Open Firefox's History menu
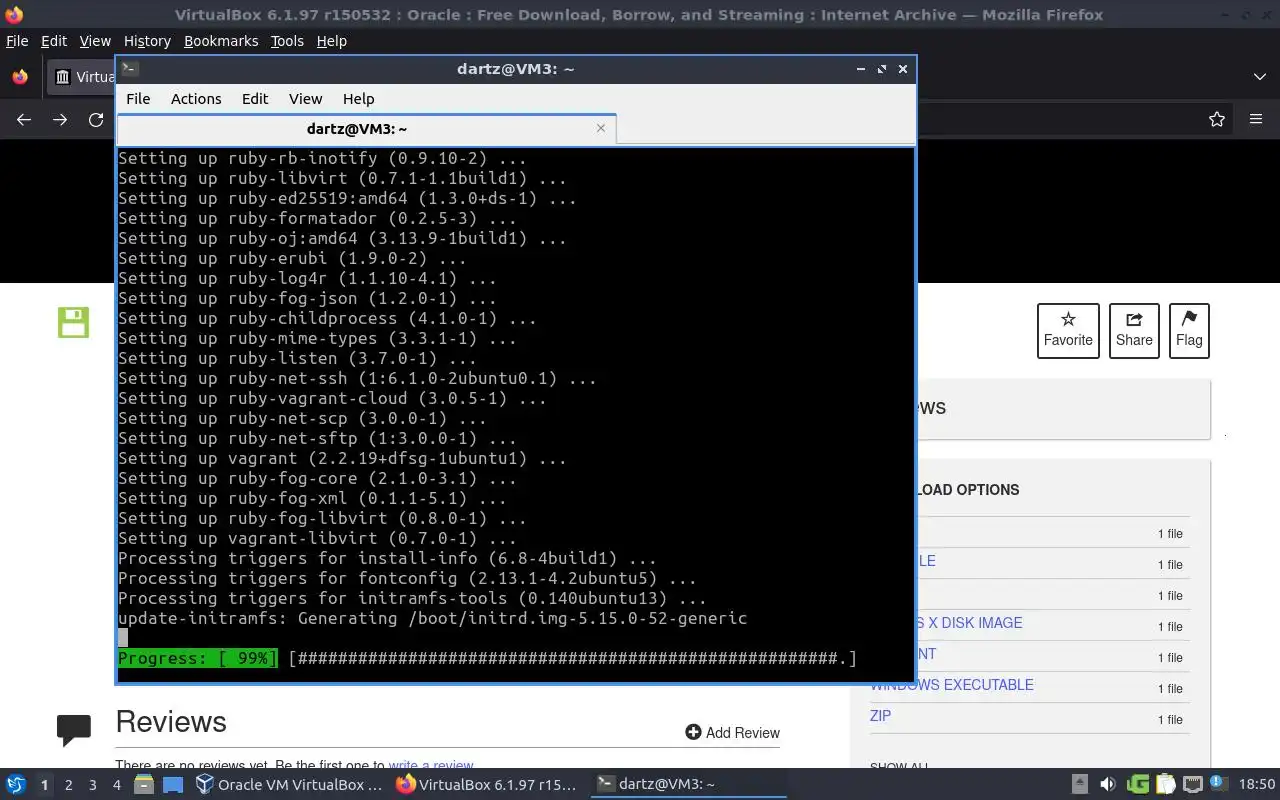This screenshot has width=1280, height=800. pyautogui.click(x=147, y=41)
